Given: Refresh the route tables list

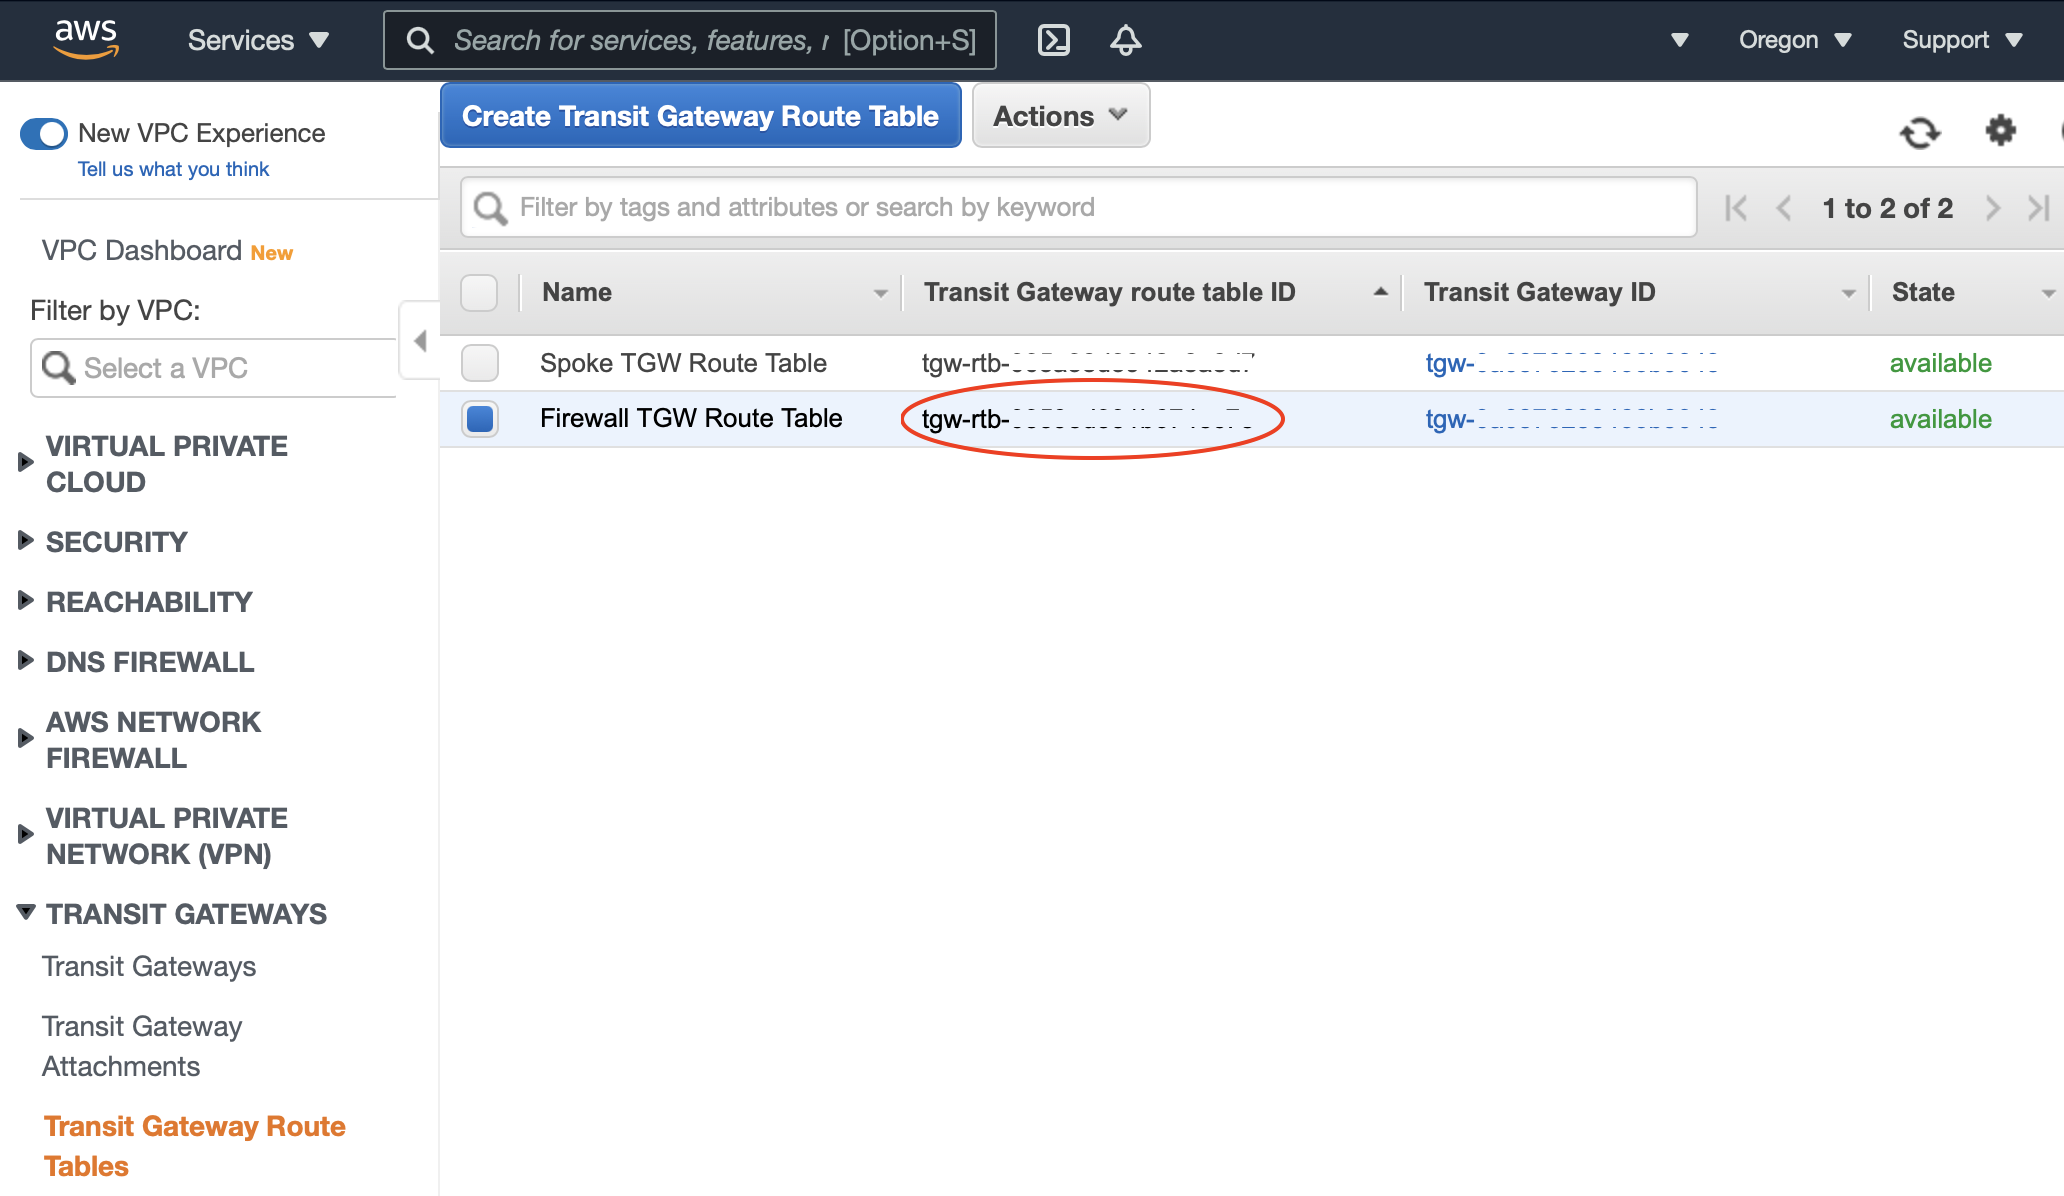Looking at the screenshot, I should 1919,132.
